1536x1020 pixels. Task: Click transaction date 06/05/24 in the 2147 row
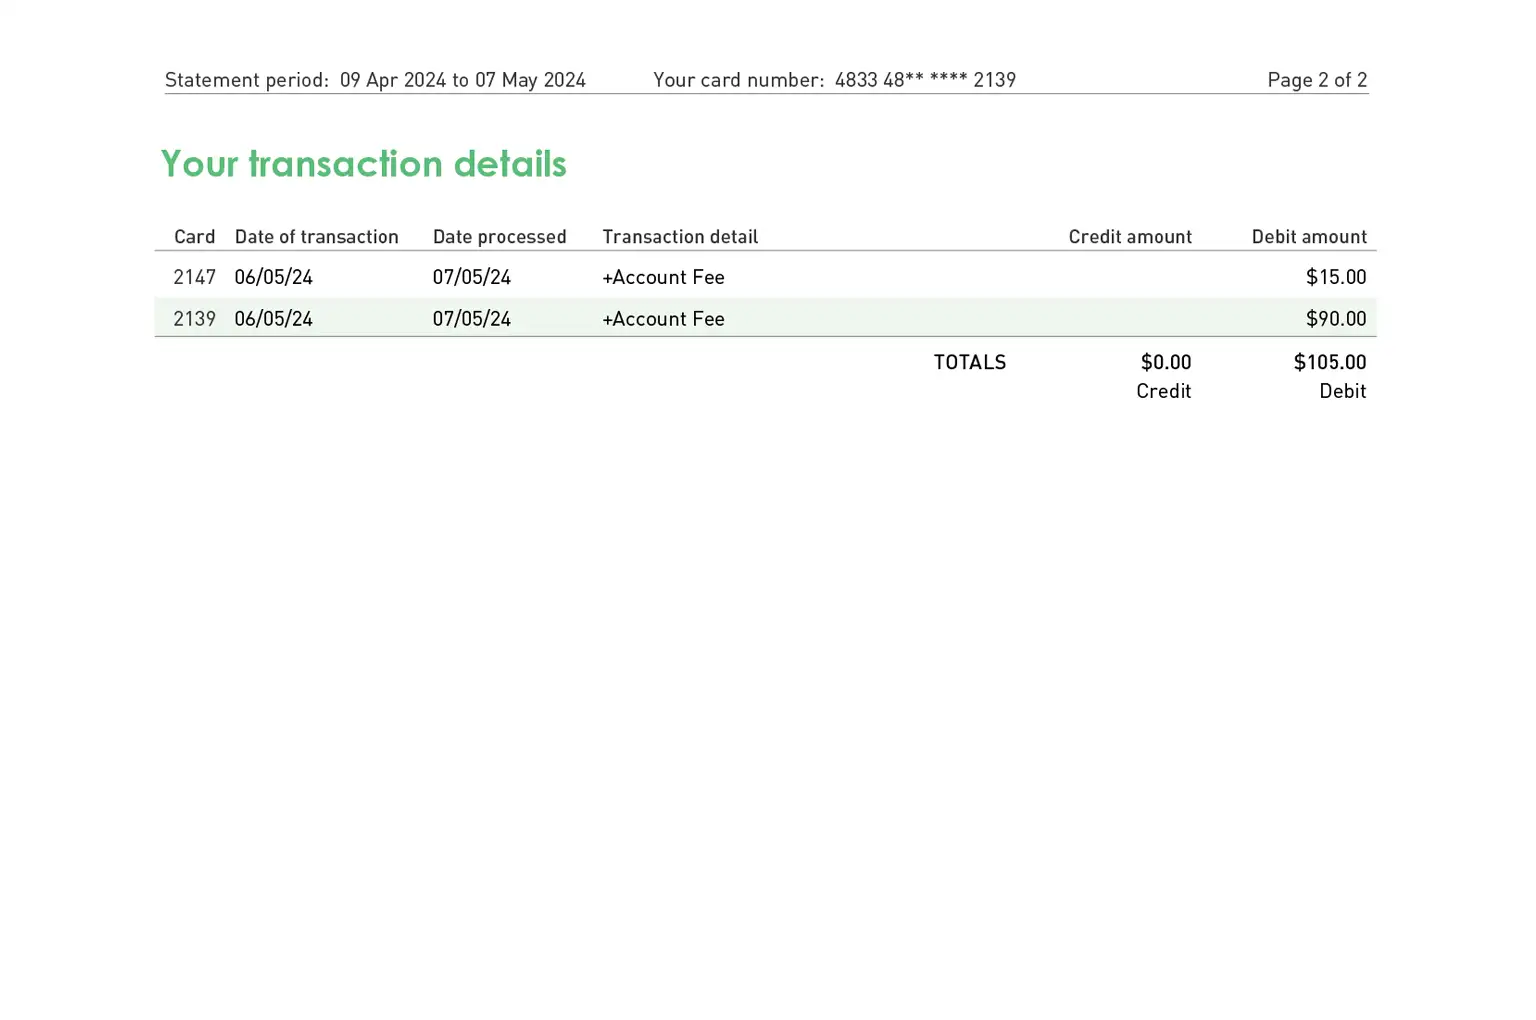tap(273, 277)
